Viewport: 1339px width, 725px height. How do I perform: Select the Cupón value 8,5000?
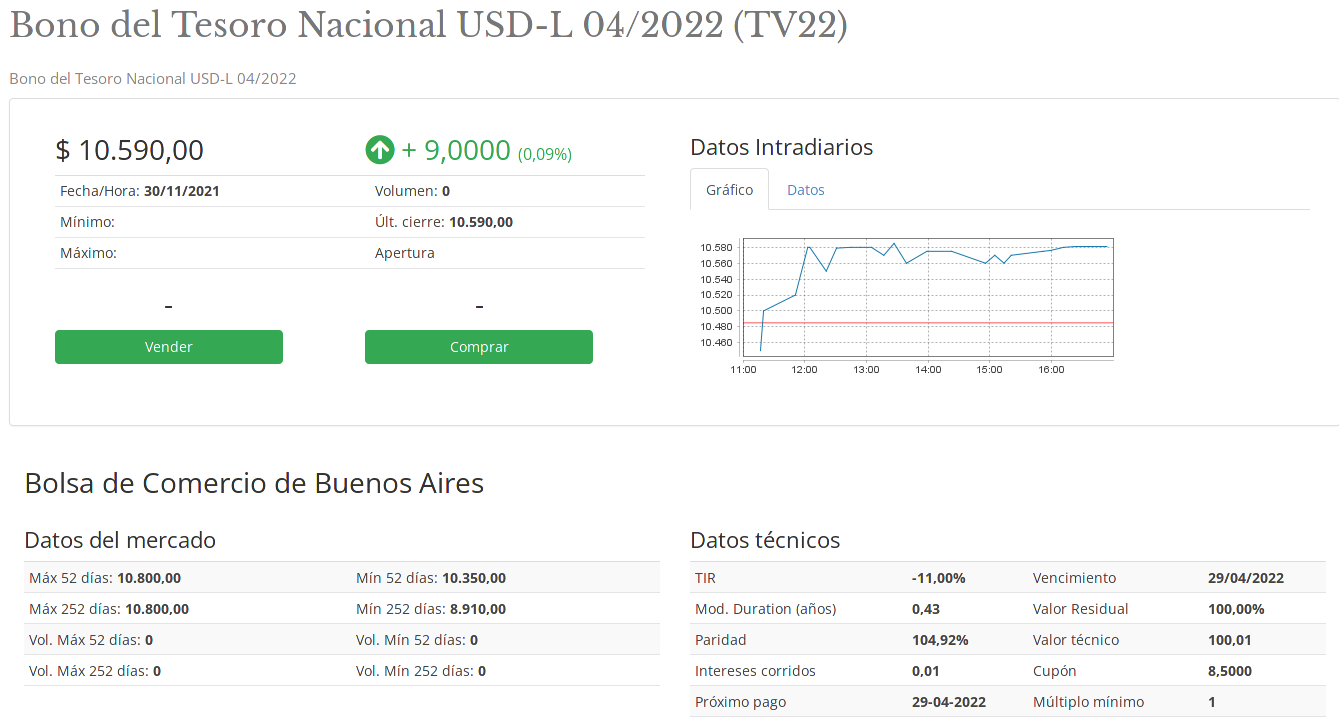click(x=1230, y=671)
